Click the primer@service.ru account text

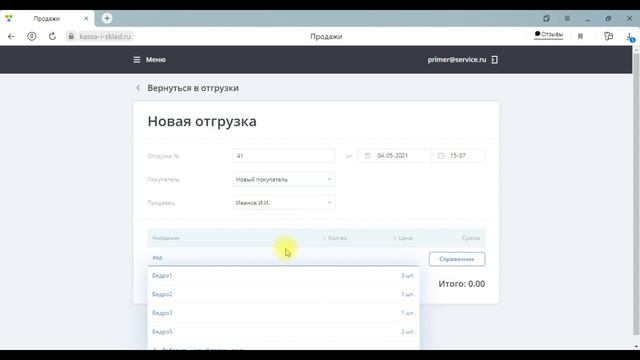457,60
